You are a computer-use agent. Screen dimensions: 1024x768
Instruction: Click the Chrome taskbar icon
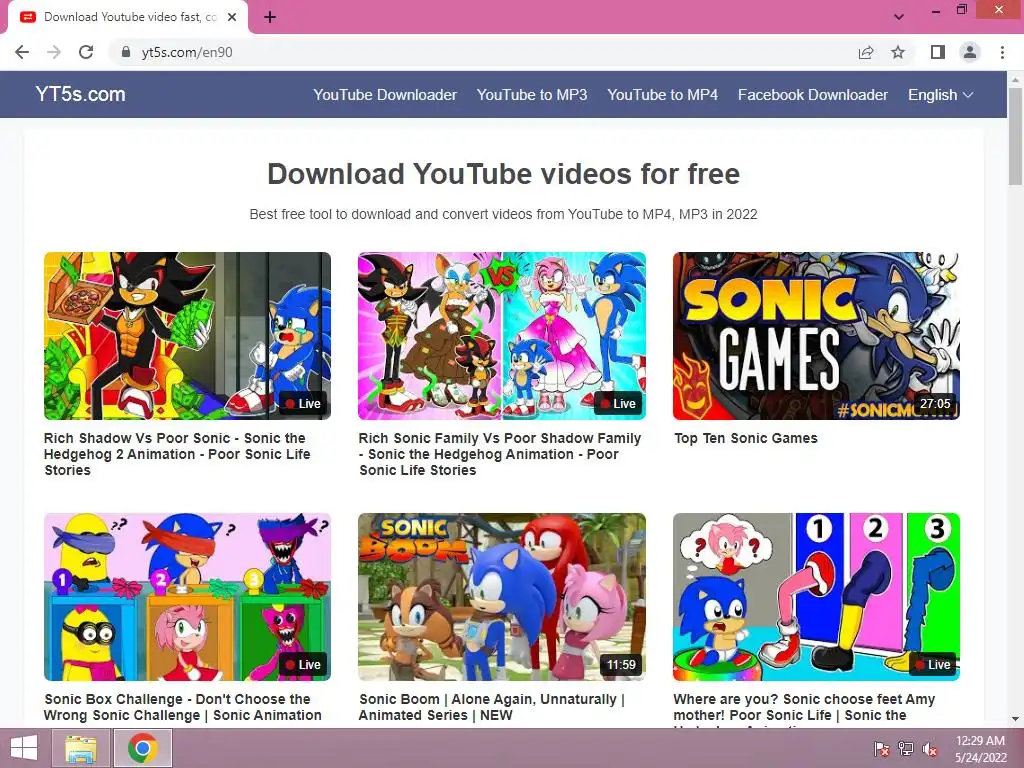143,748
